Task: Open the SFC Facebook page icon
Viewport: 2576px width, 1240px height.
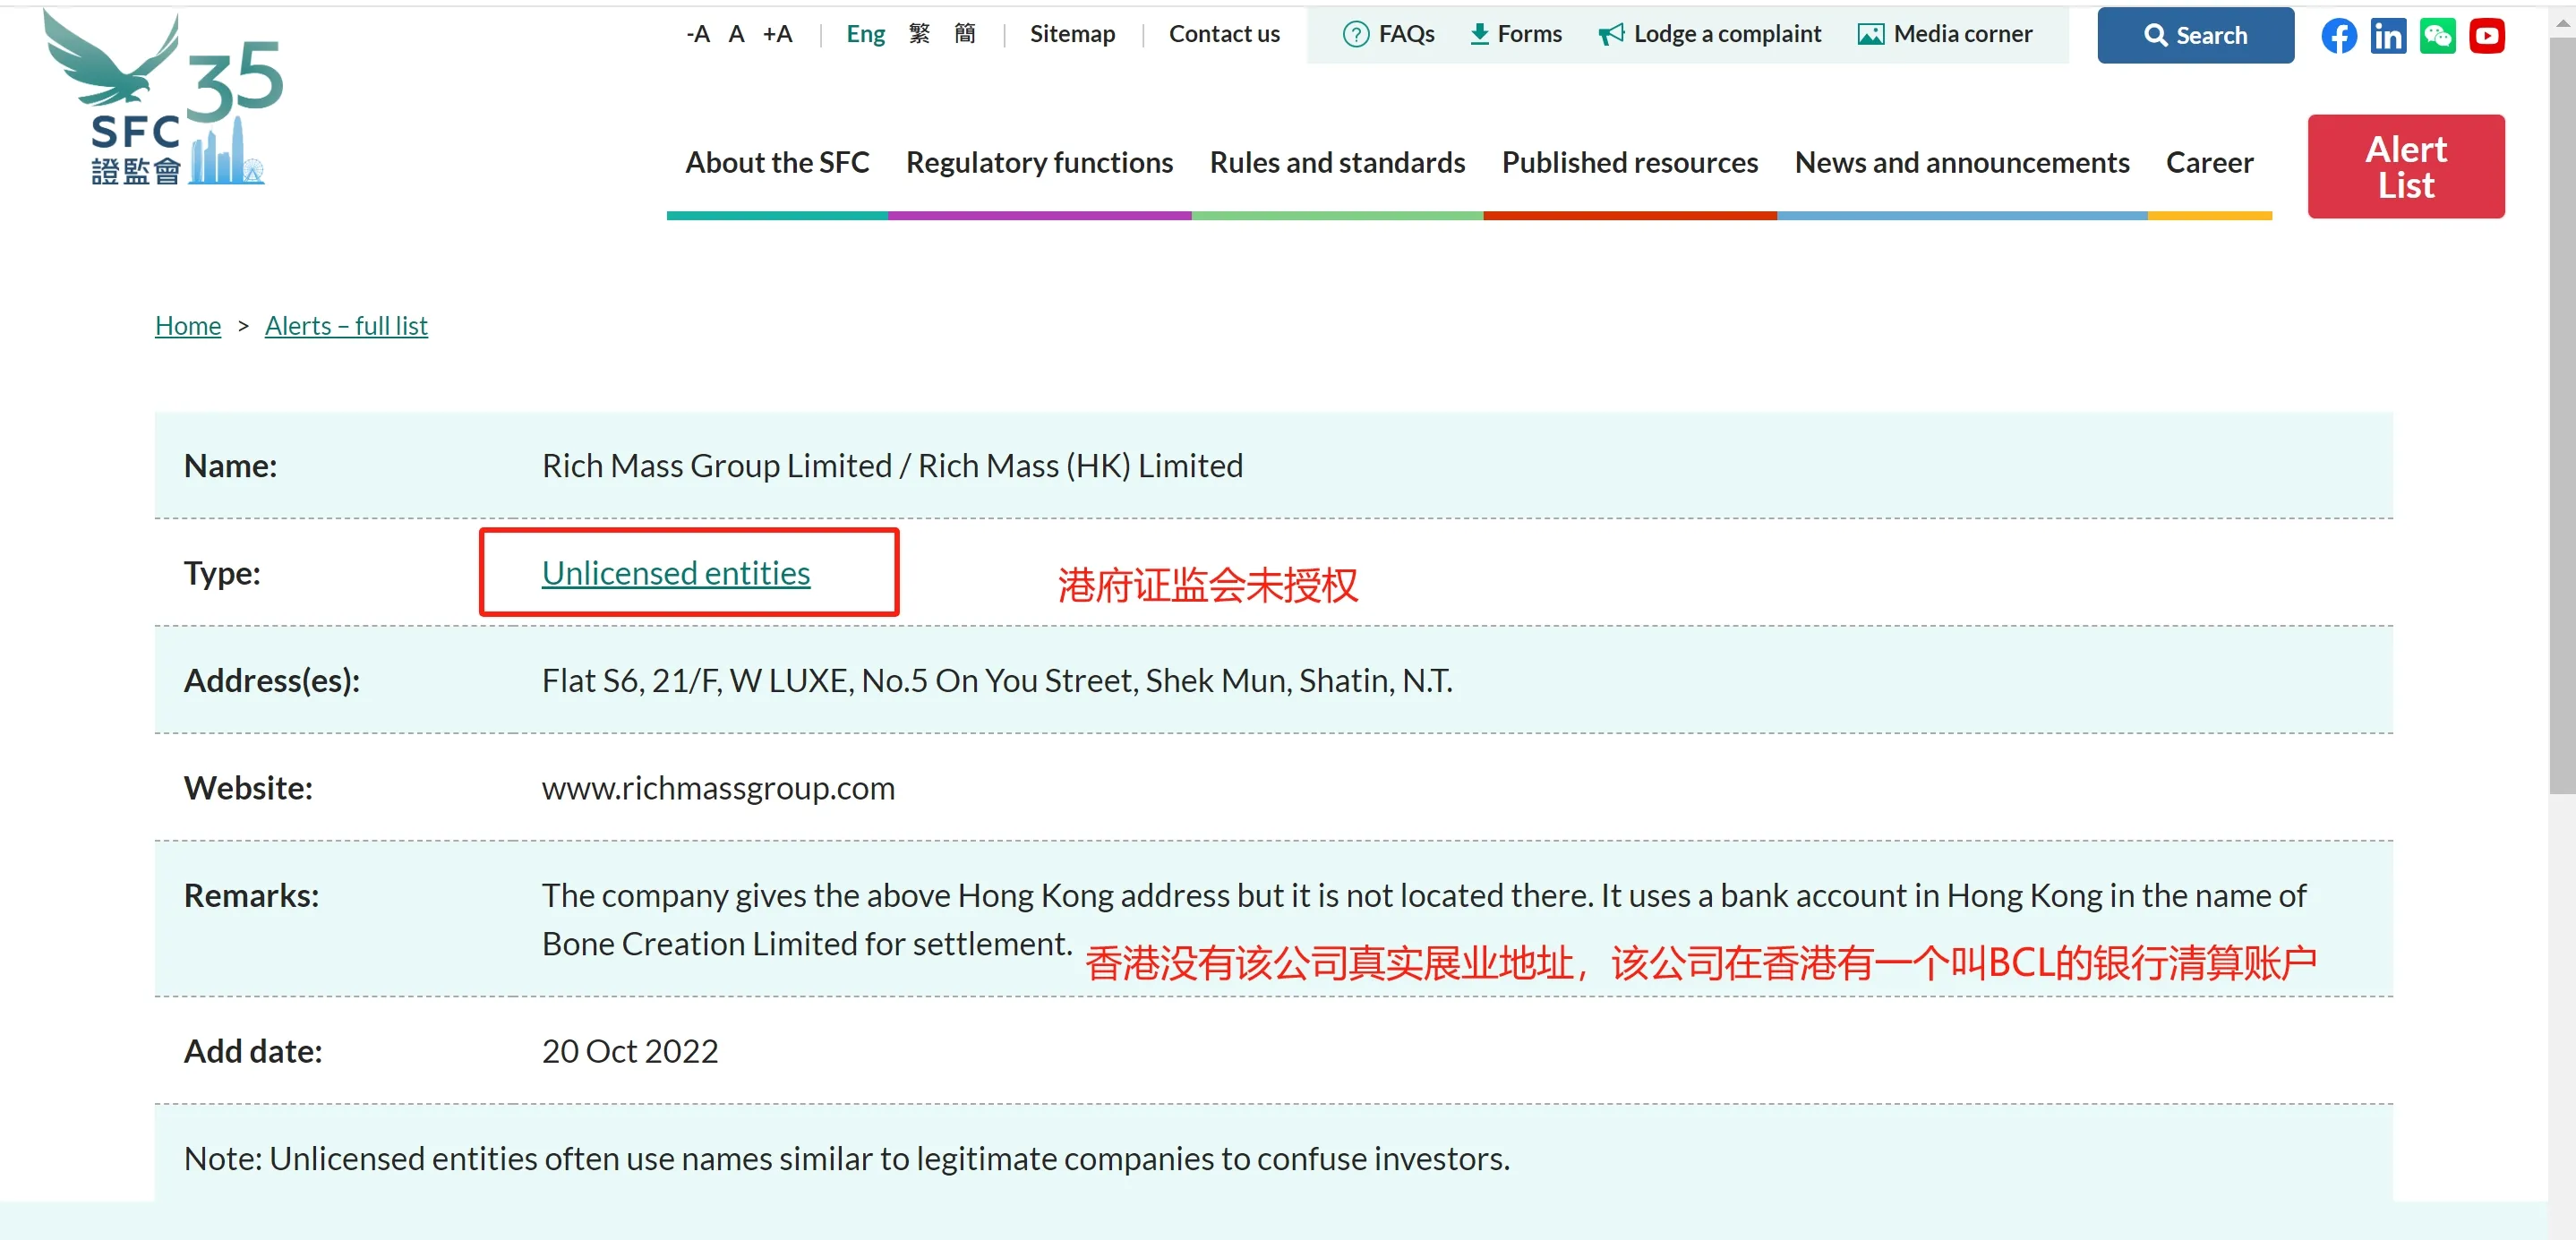Action: click(2338, 36)
